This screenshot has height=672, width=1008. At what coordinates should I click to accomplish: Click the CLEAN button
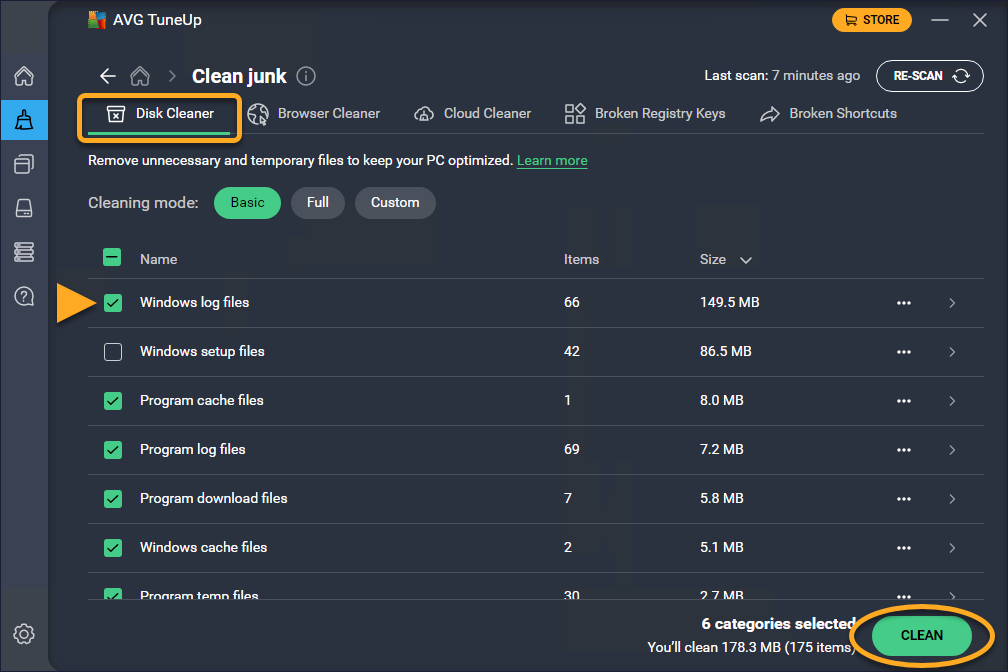coord(922,635)
